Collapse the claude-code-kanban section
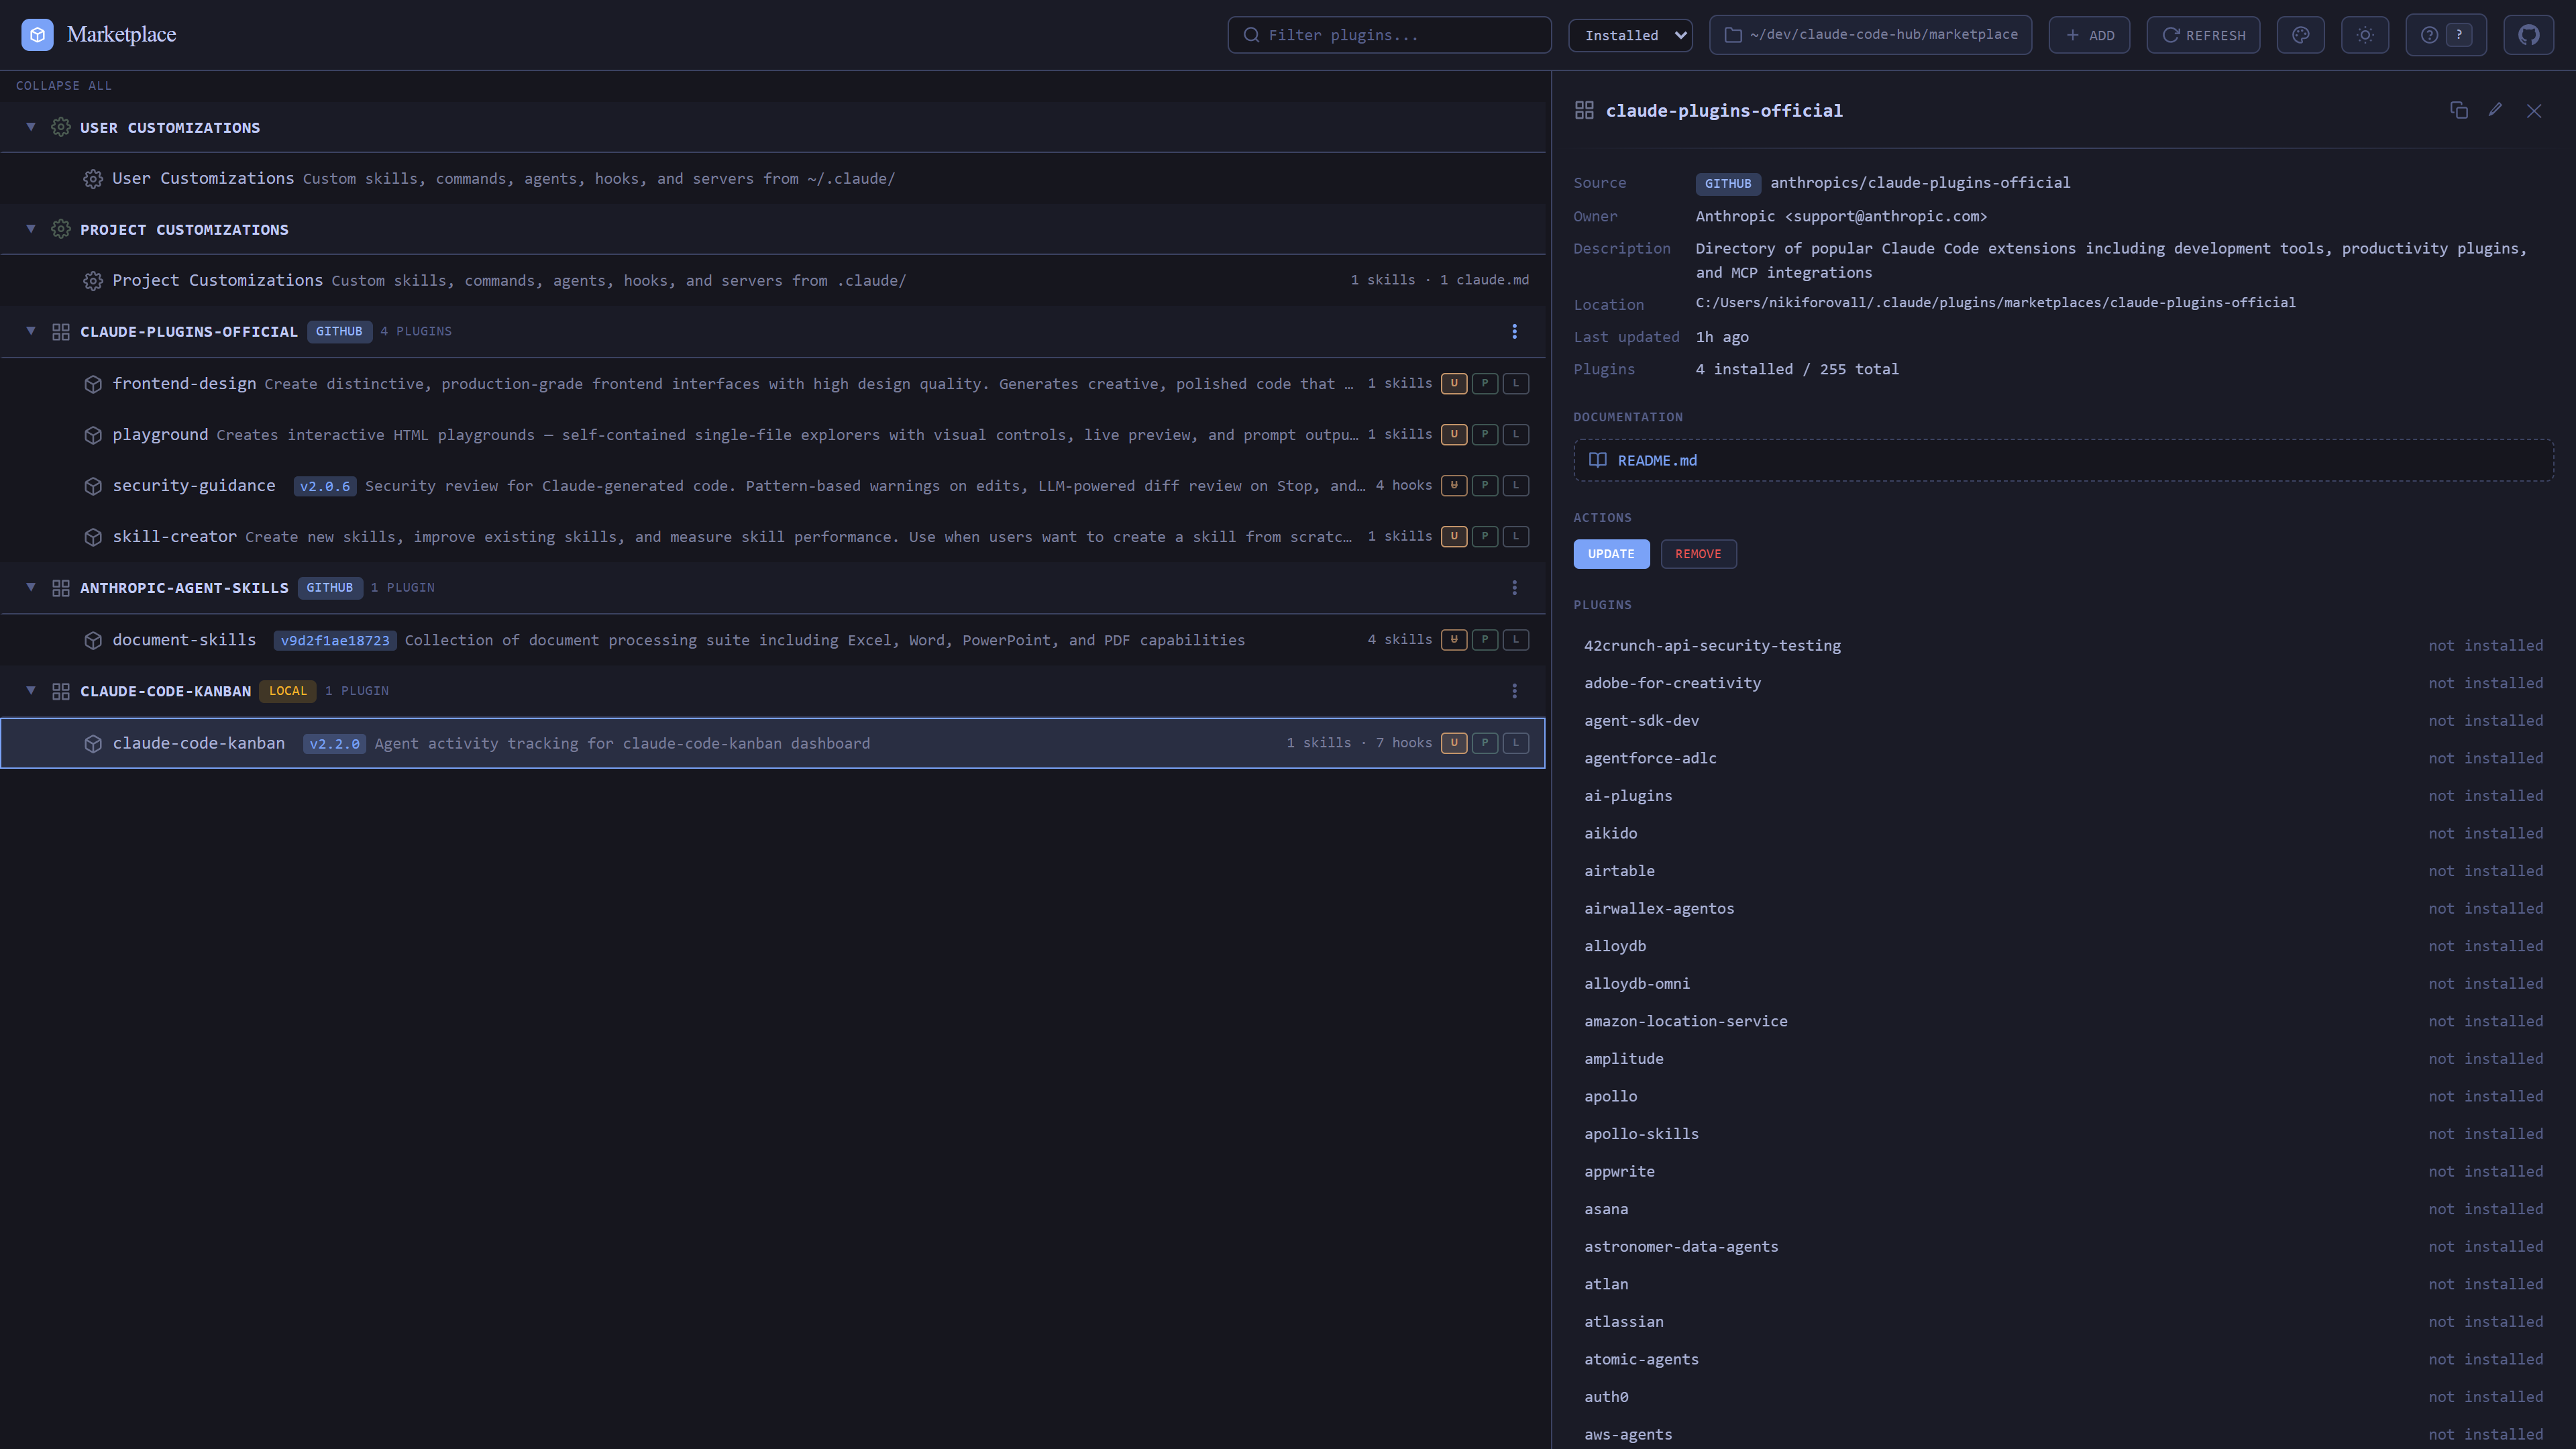2576x1449 pixels. [31, 691]
